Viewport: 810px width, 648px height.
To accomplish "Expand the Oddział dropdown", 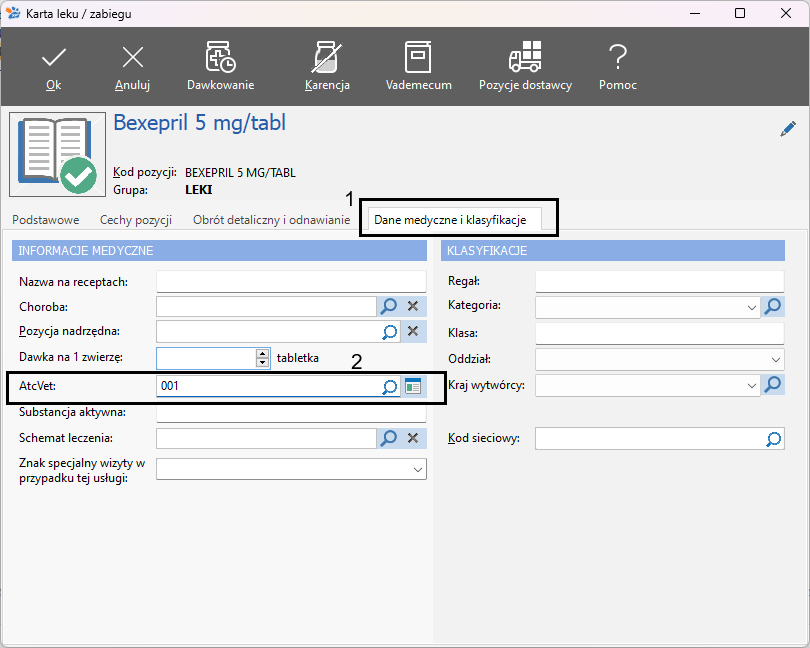I will 776,360.
